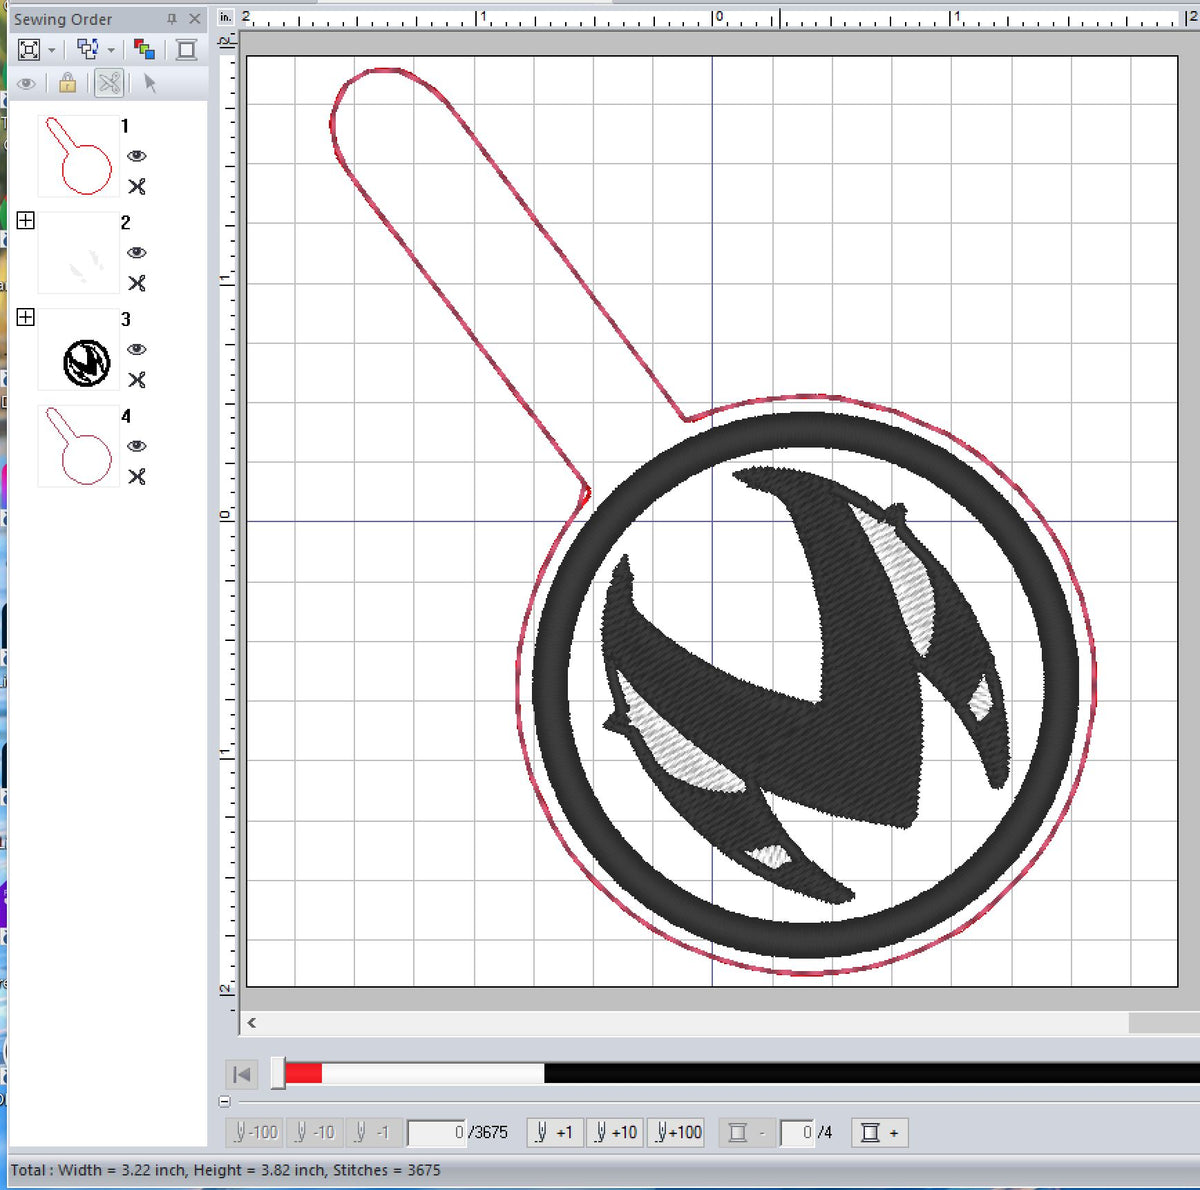Click the black segment of the stitch progress bar
The height and width of the screenshot is (1190, 1200).
pos(872,1073)
